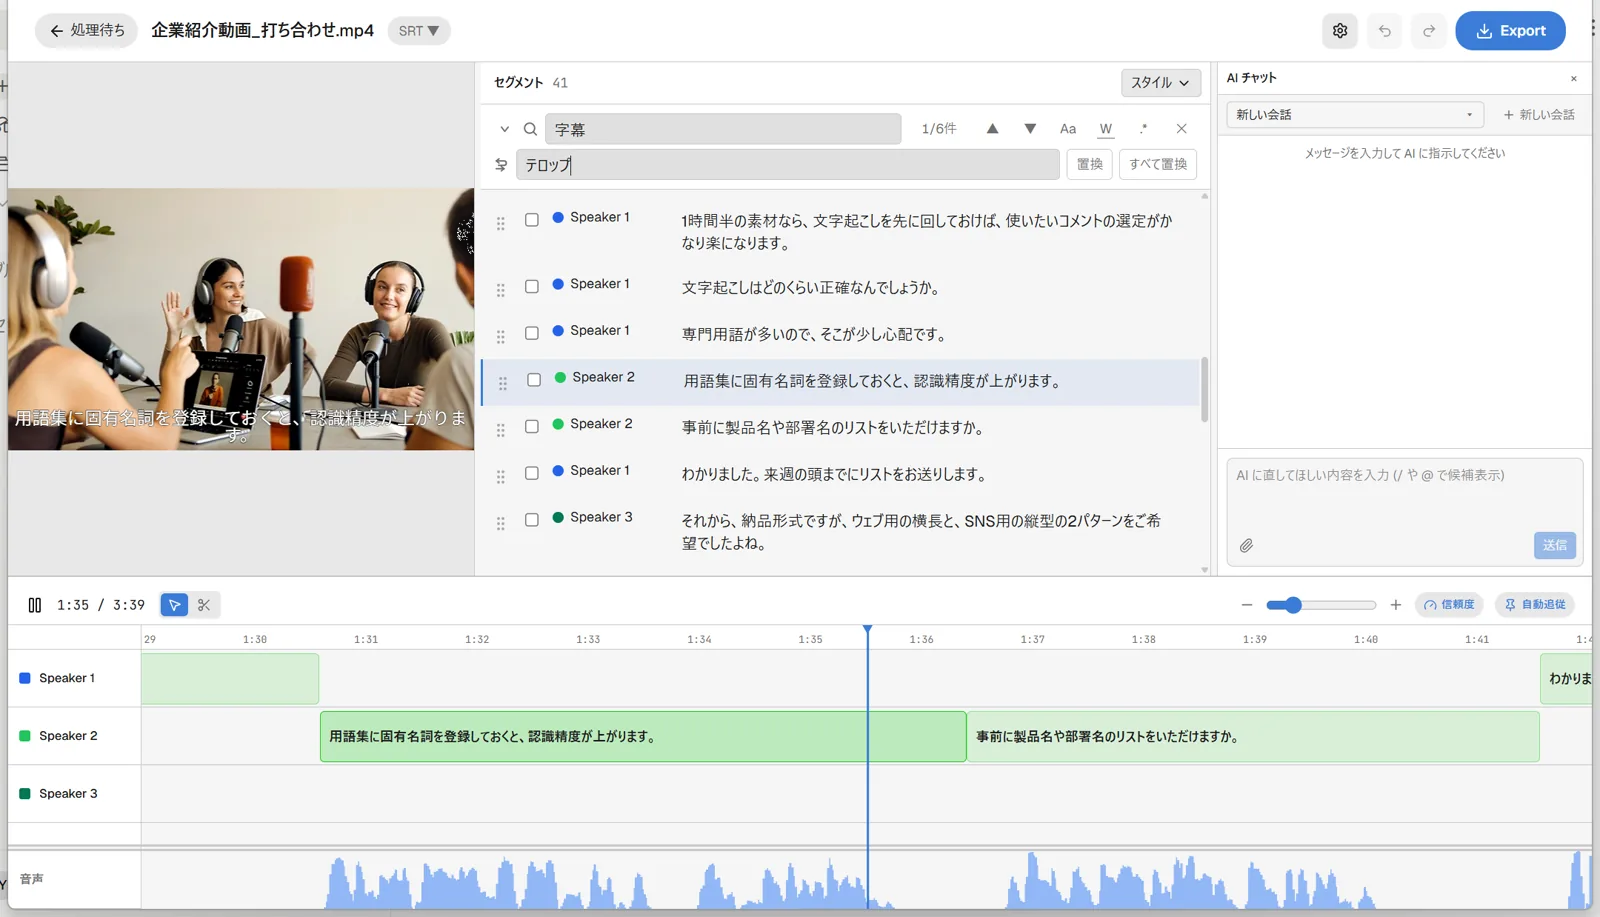Grab drag handle of わかりました row
1600x917 pixels.
[x=501, y=477]
